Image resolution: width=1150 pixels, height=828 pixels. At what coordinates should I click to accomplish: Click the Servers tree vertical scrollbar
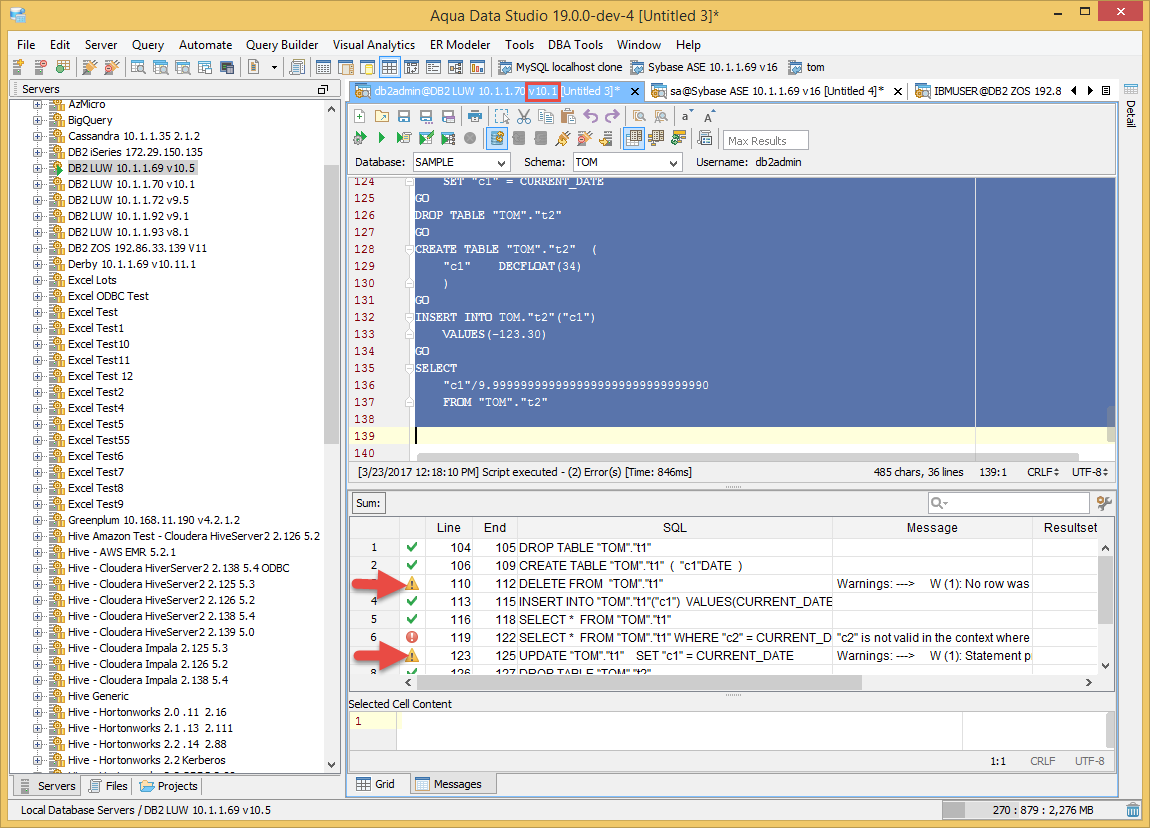click(x=332, y=304)
